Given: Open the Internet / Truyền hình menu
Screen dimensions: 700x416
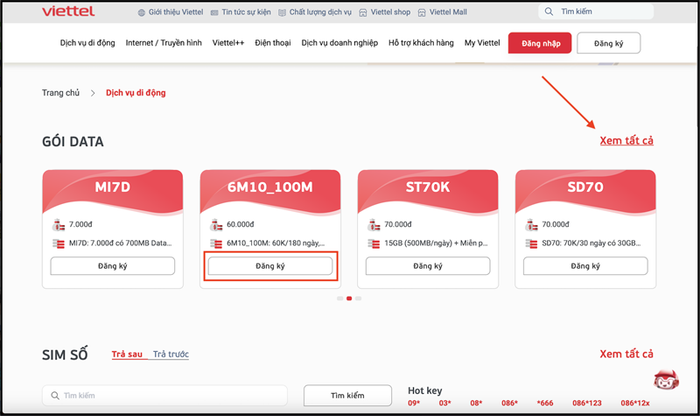Looking at the screenshot, I should click(x=164, y=43).
